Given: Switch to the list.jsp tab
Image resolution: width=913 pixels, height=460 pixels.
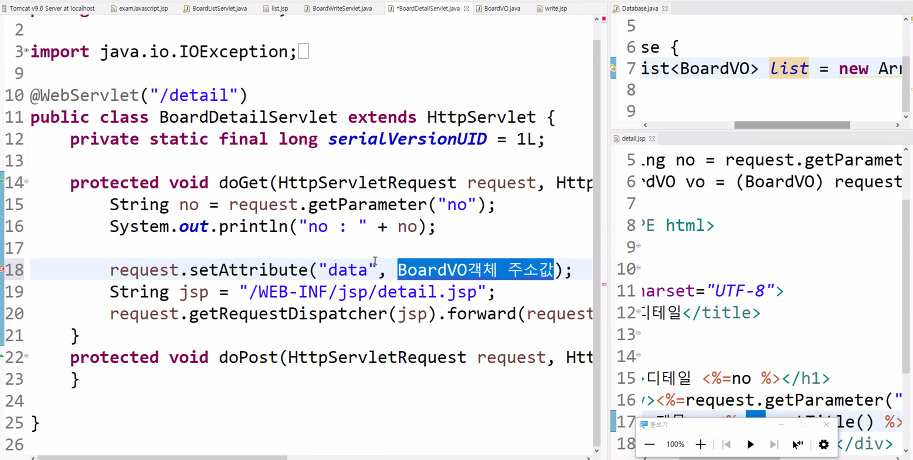Looking at the screenshot, I should click(x=275, y=9).
